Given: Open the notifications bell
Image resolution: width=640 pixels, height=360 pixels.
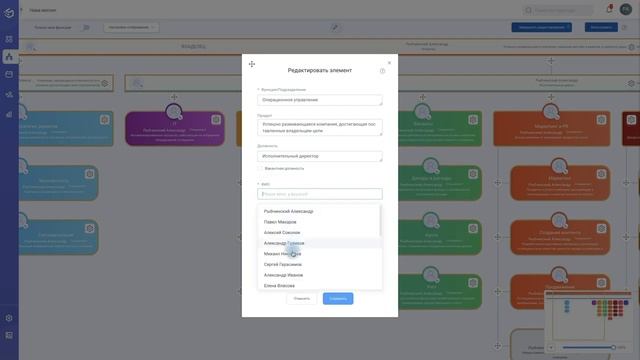Looking at the screenshot, I should coord(609,9).
